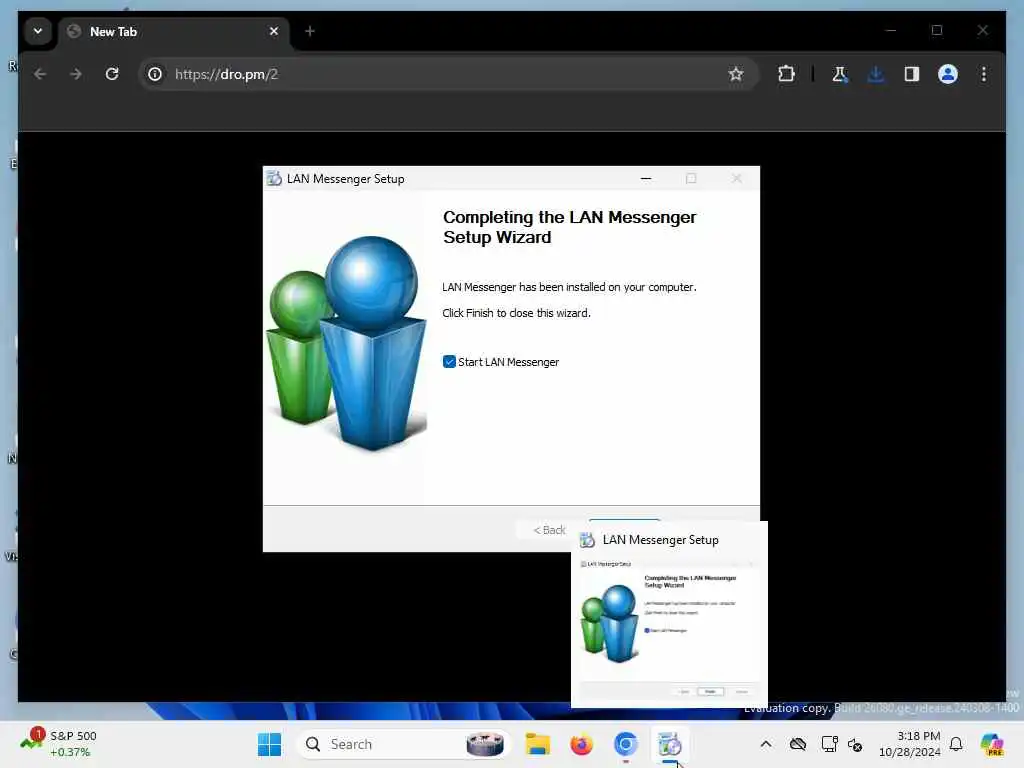Open the Chrome profile avatar

click(x=948, y=74)
